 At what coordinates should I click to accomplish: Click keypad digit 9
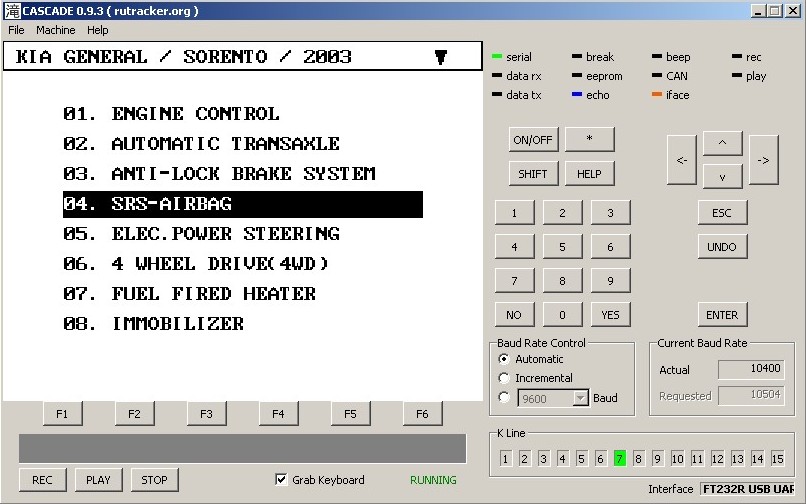tap(610, 281)
